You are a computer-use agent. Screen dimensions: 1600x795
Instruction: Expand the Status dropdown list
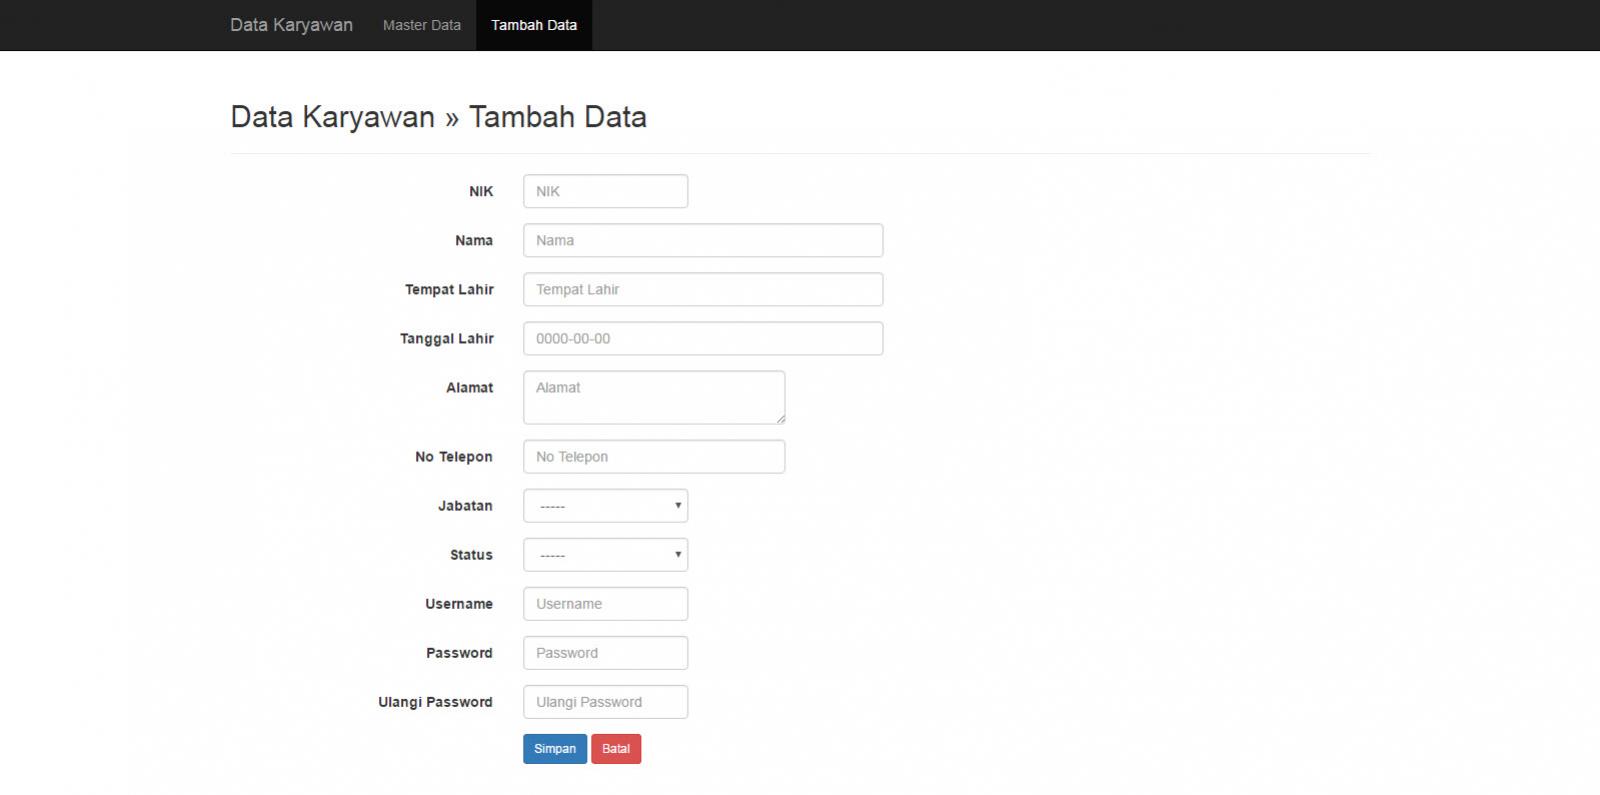(605, 554)
